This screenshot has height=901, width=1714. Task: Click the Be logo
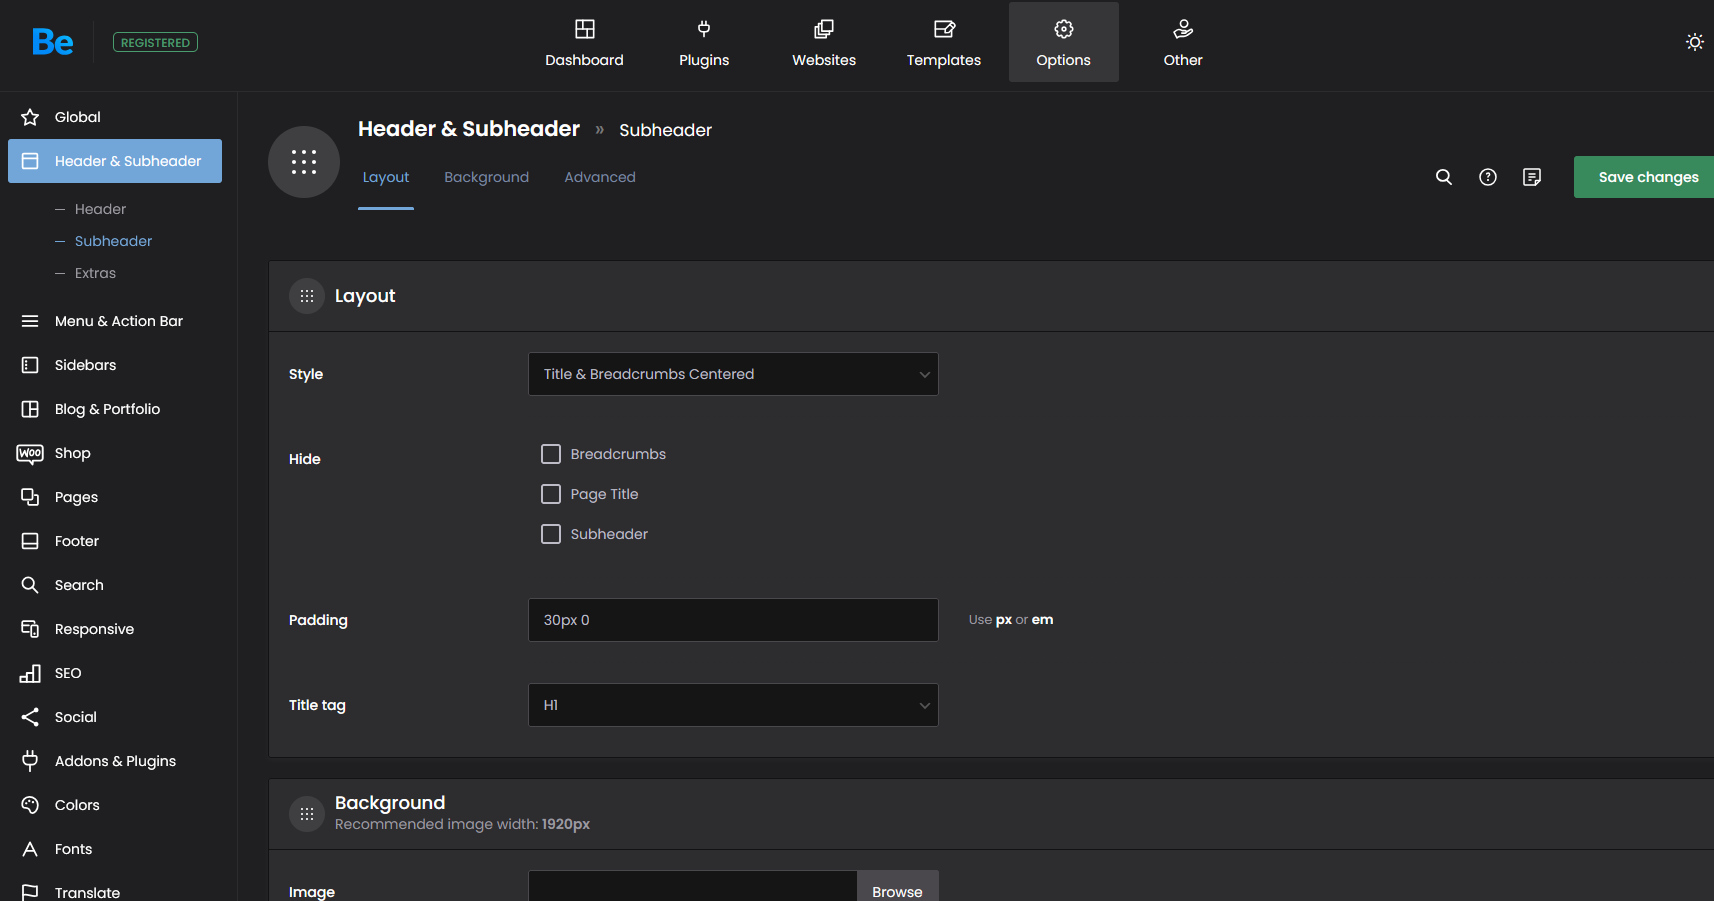point(53,42)
